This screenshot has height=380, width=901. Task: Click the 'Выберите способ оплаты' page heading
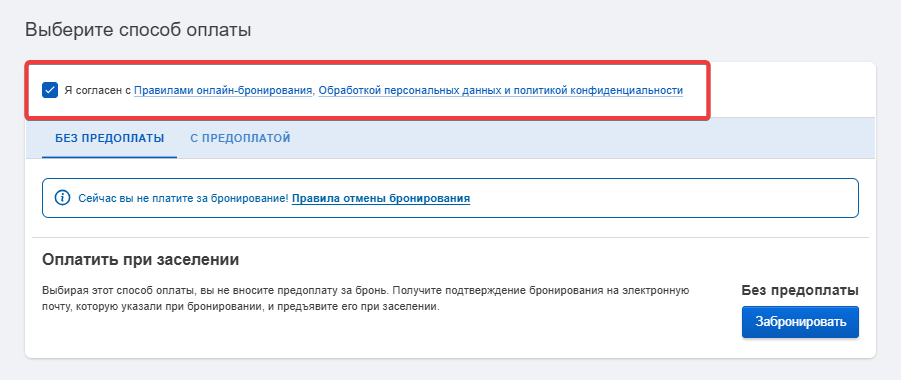pos(138,29)
